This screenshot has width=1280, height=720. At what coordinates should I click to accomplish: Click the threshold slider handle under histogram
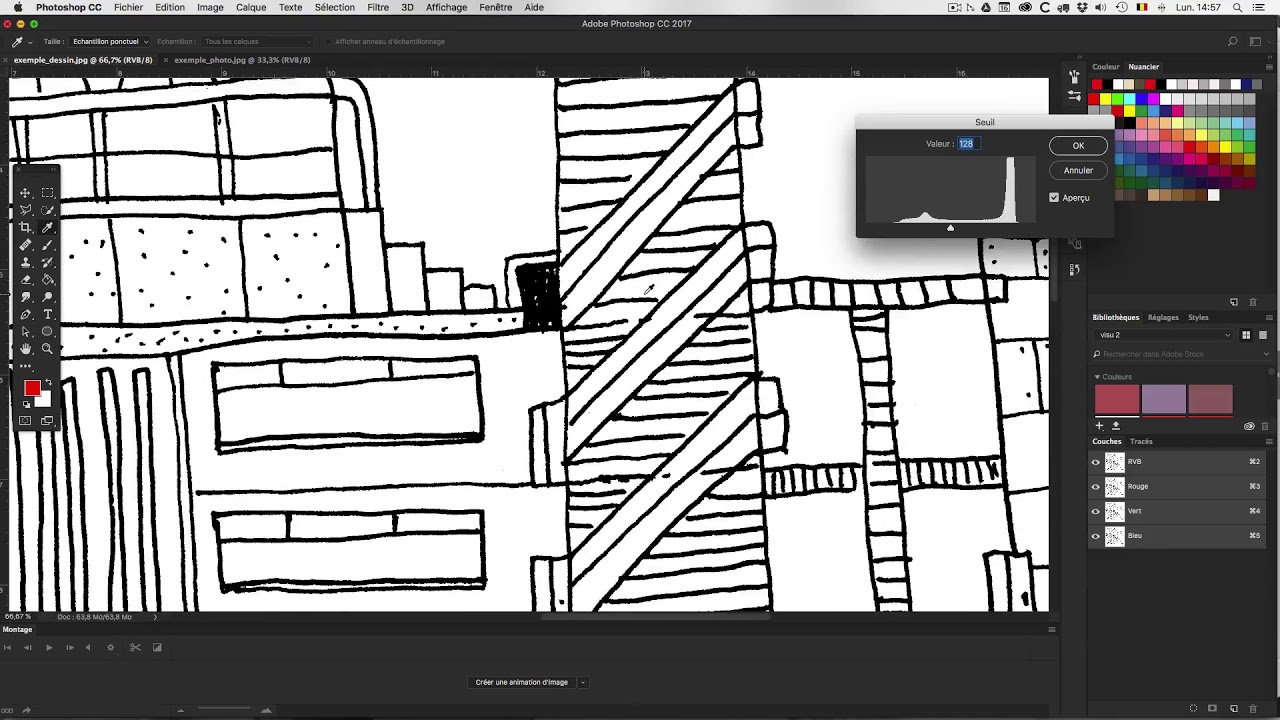[950, 228]
